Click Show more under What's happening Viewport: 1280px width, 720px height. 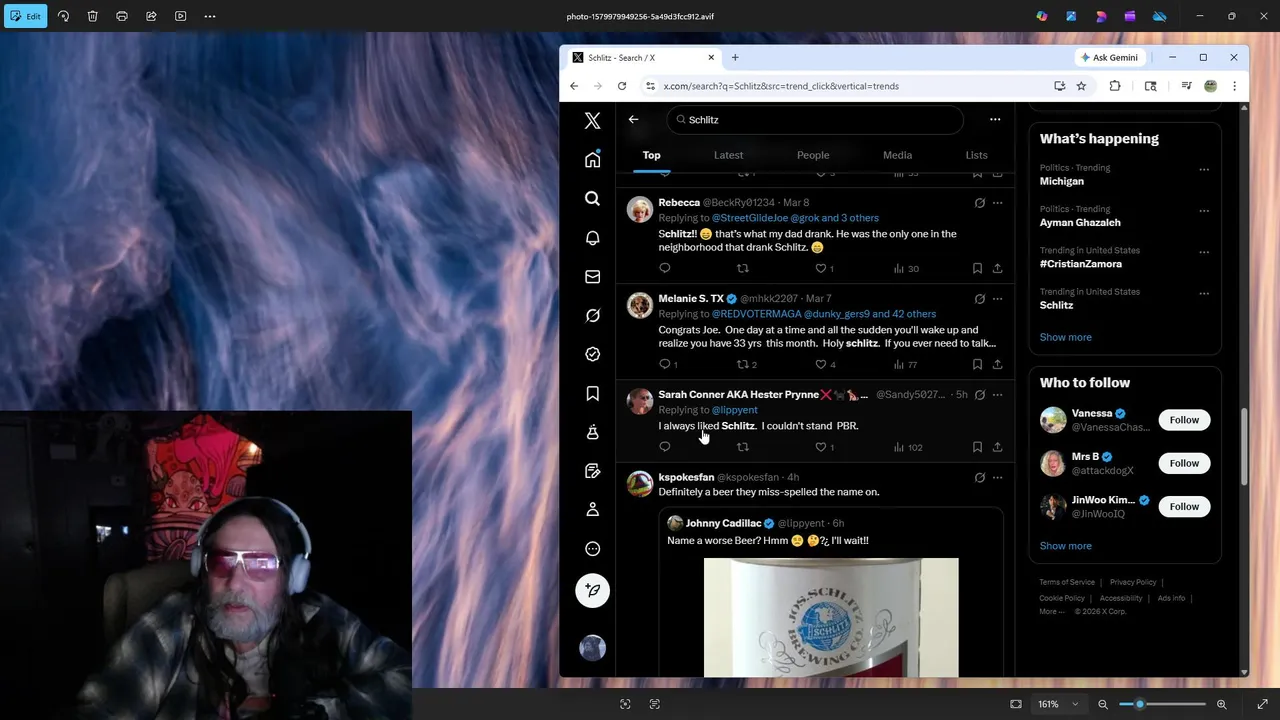coord(1065,337)
